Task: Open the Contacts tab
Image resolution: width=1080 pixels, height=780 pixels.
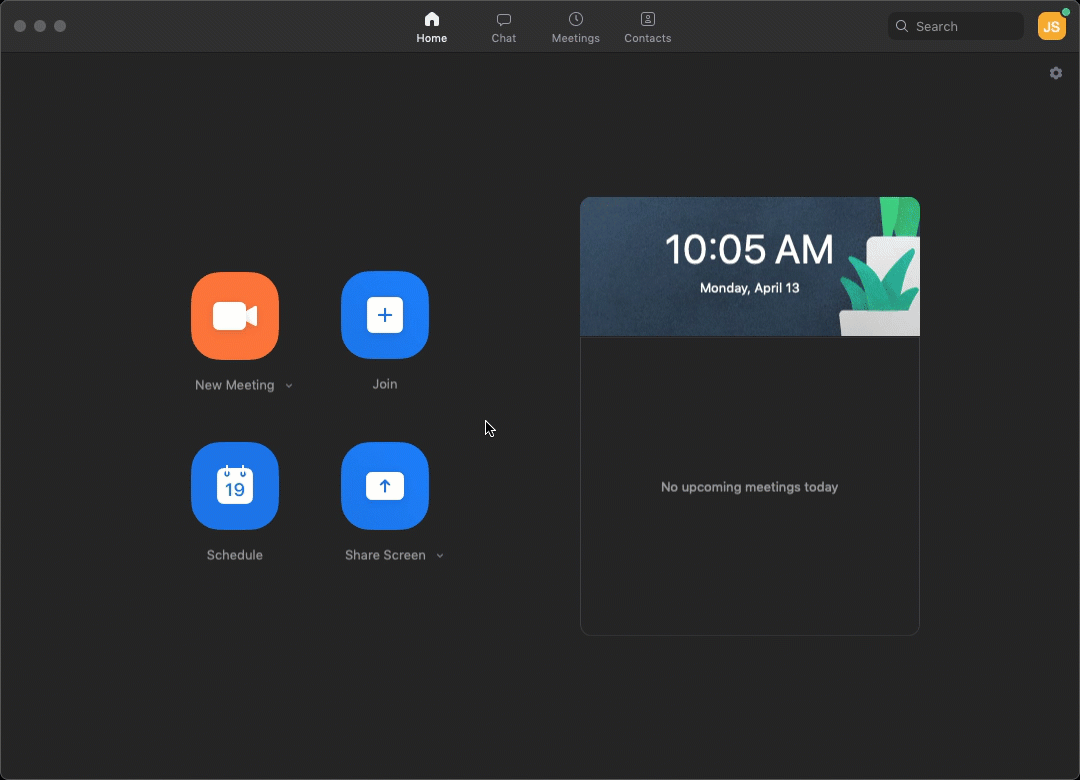Action: pos(648,27)
